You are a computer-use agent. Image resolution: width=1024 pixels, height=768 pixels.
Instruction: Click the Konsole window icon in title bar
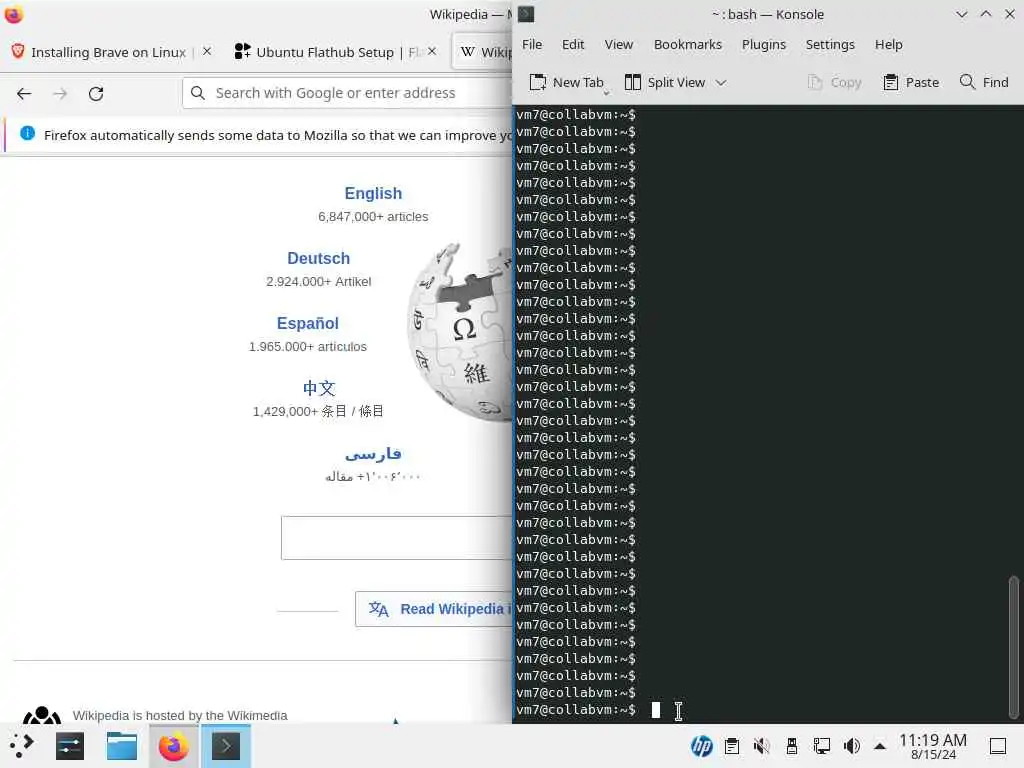tap(526, 14)
